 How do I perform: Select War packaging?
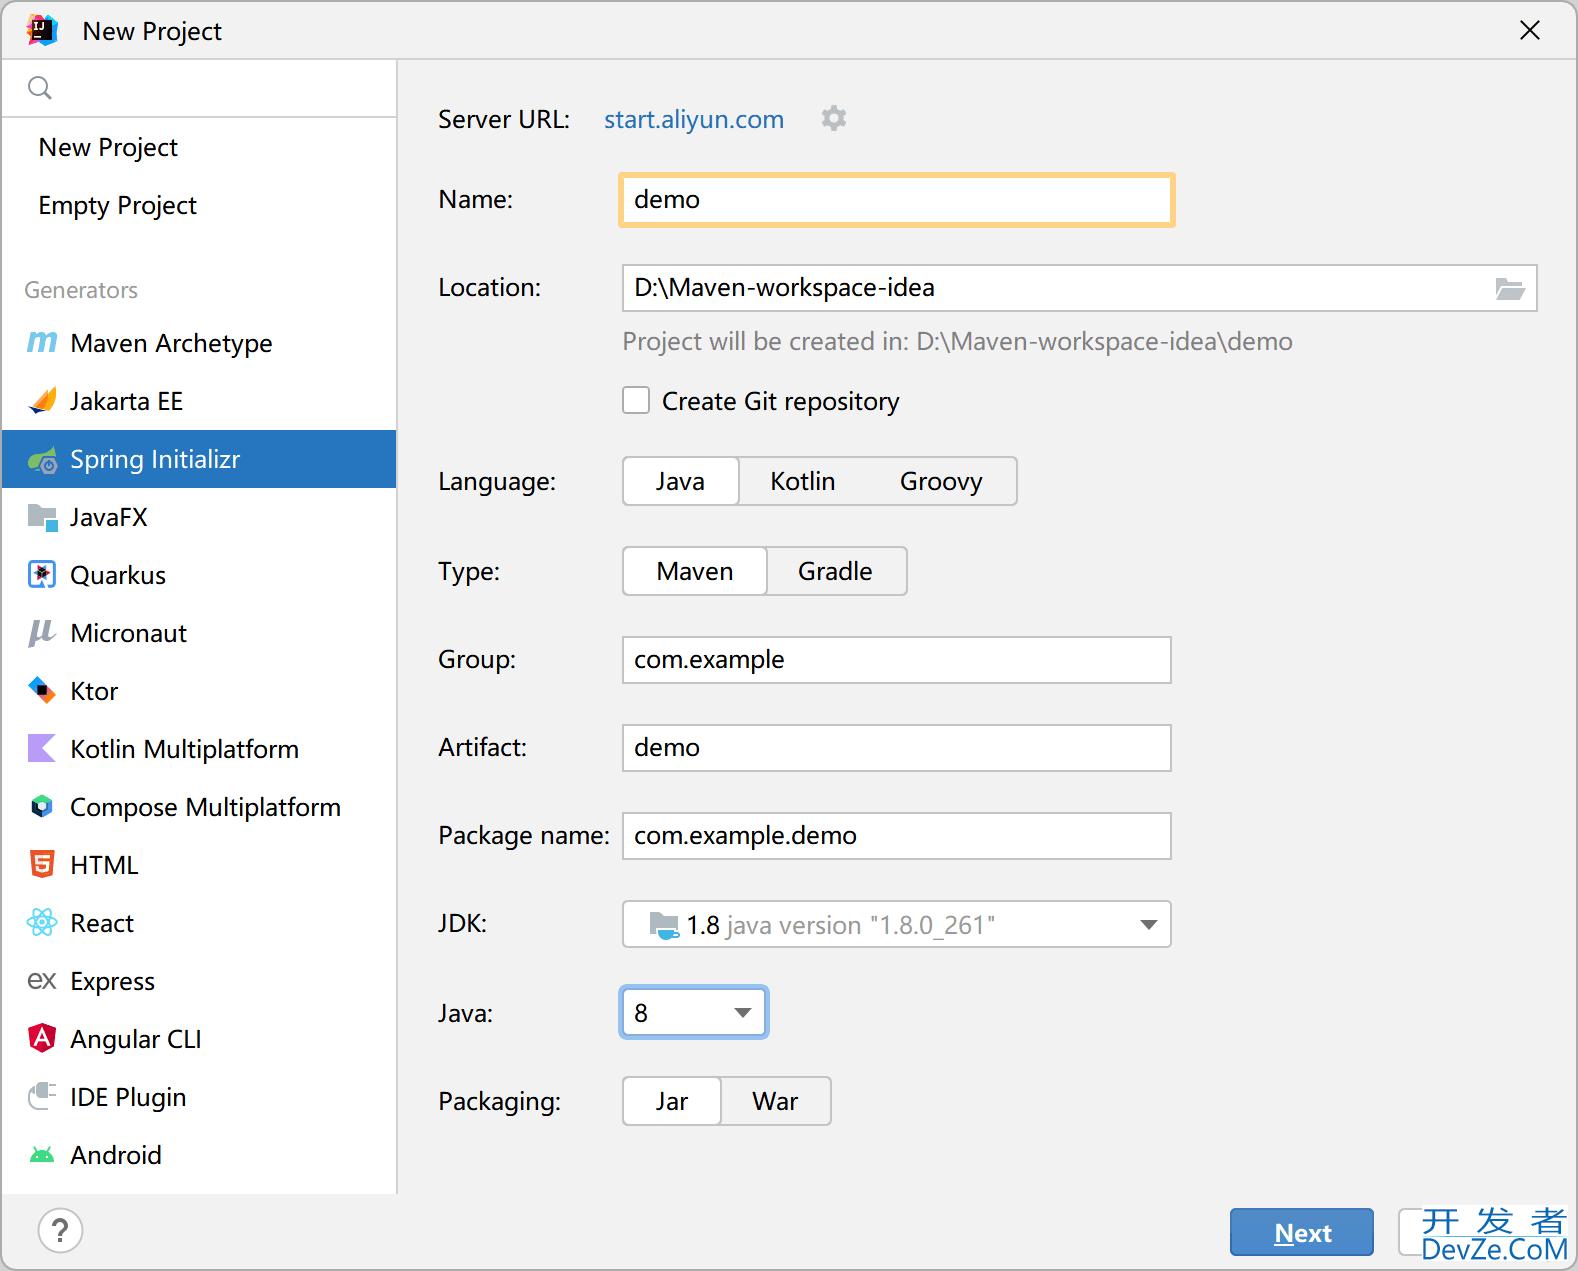775,1101
